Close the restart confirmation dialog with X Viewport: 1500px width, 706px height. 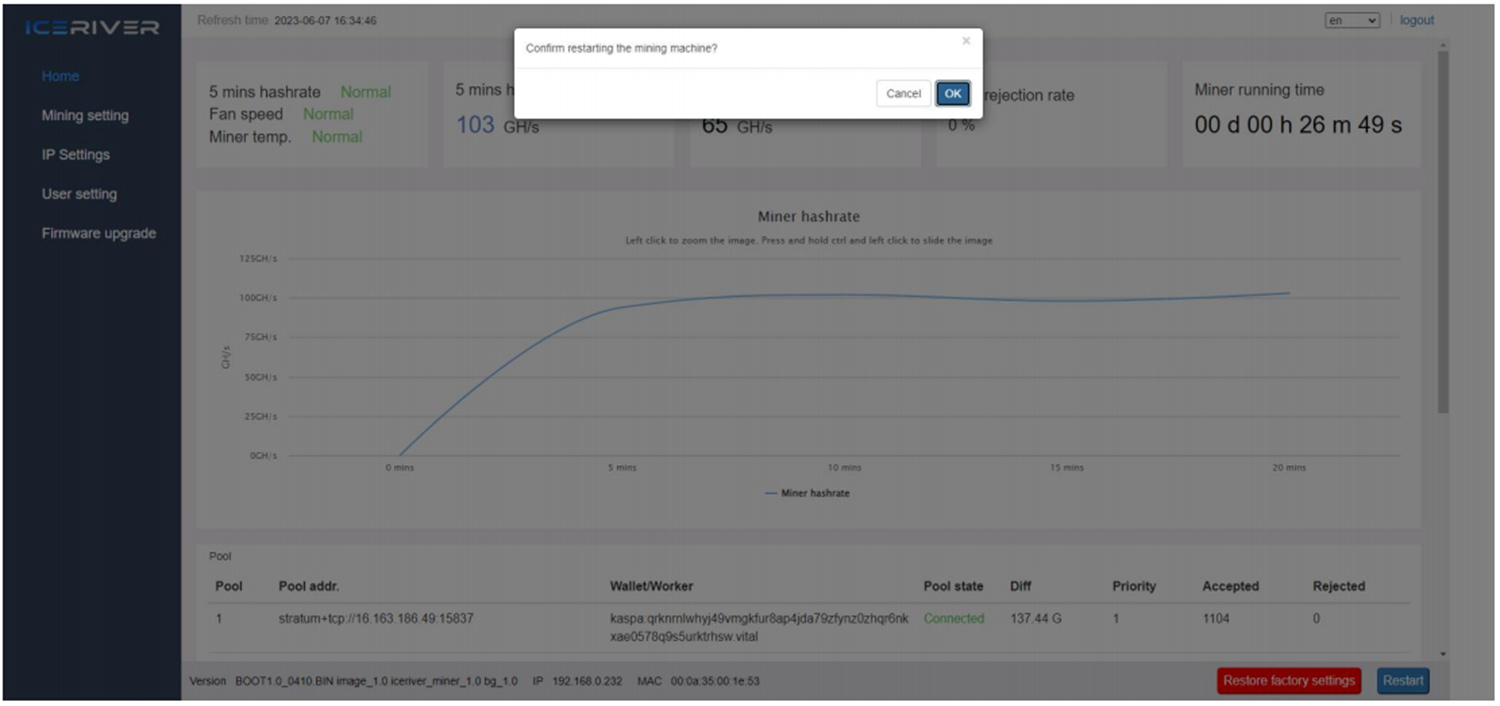965,41
